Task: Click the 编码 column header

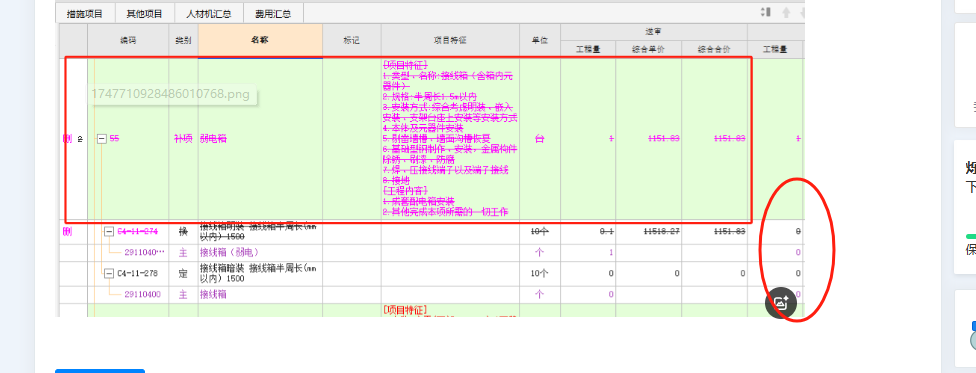Action: [128, 40]
